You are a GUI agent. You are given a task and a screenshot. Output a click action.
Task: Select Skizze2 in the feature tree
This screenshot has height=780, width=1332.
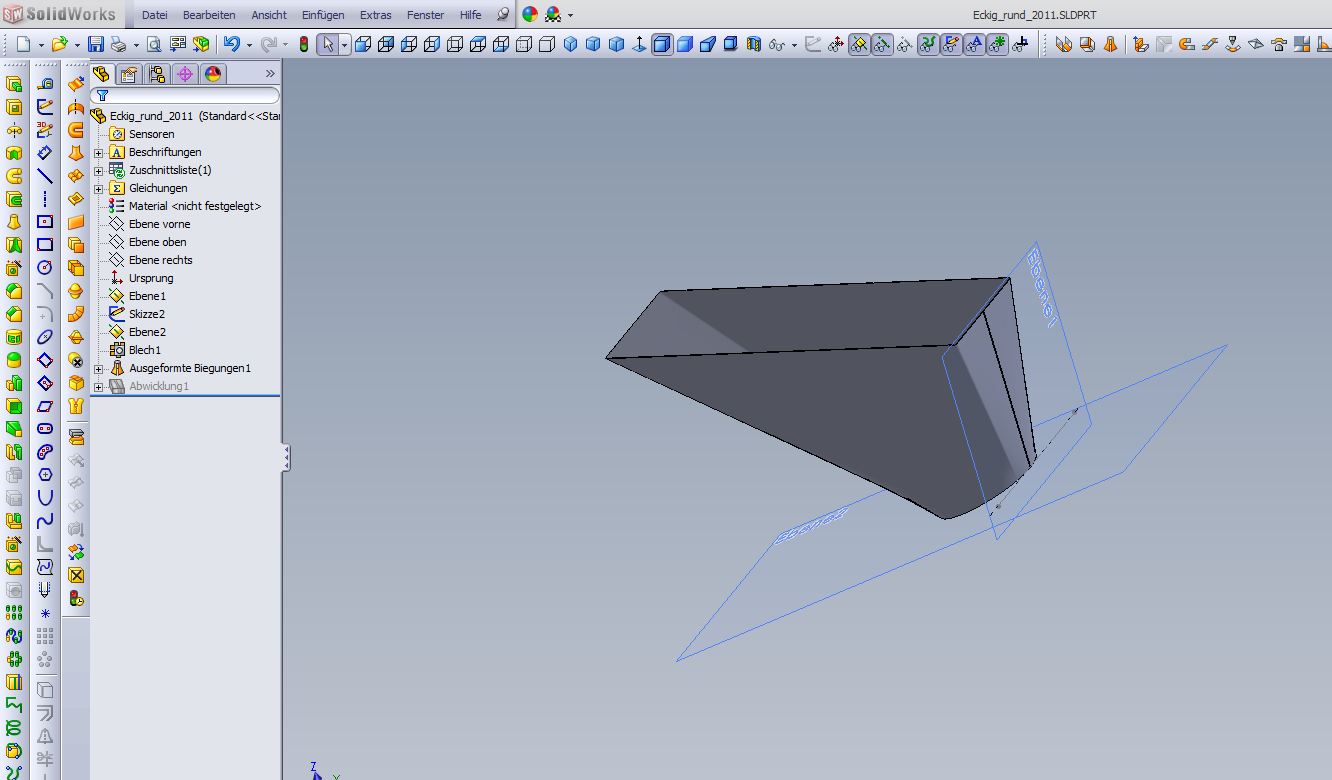(147, 314)
